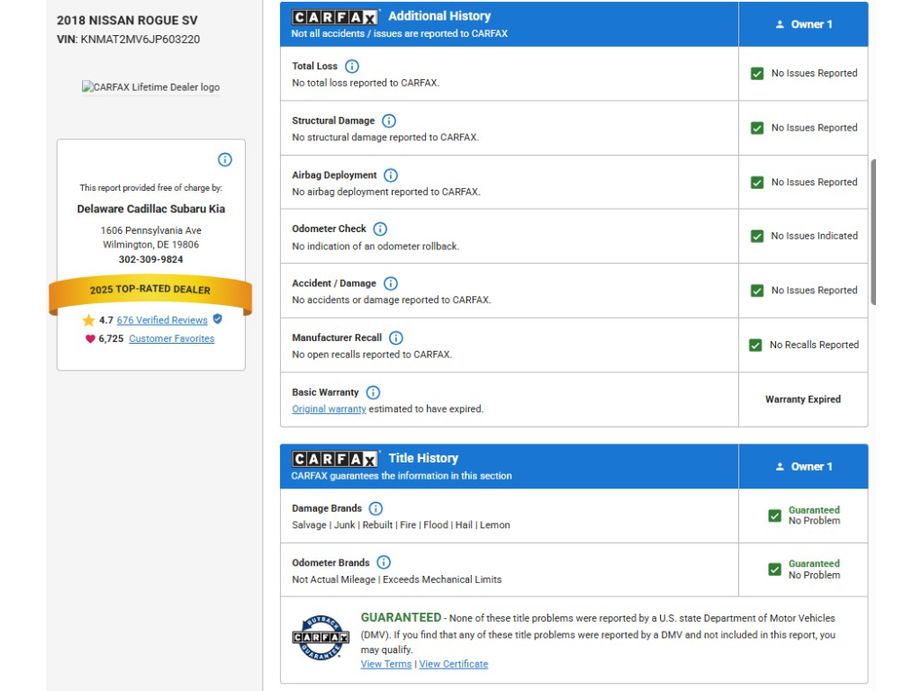Click the No Issues Indicated status text
The image size is (922, 691).
pyautogui.click(x=814, y=236)
